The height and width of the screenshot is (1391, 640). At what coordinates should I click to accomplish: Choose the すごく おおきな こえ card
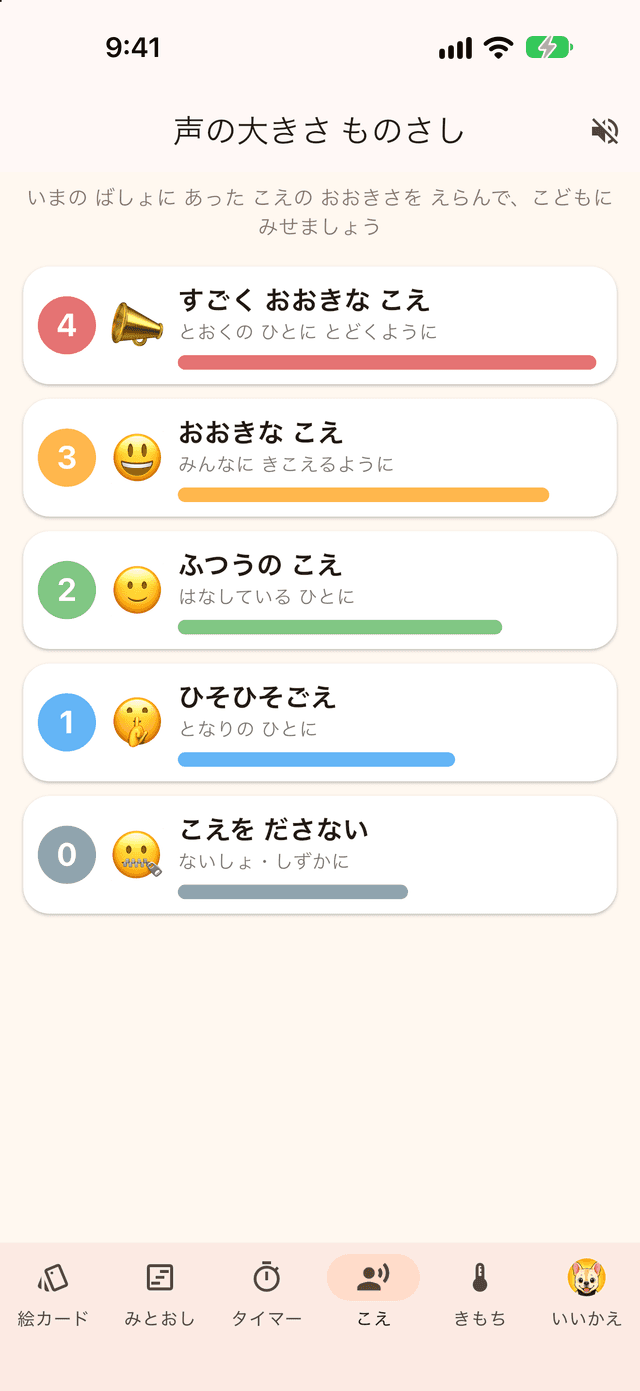tap(320, 325)
